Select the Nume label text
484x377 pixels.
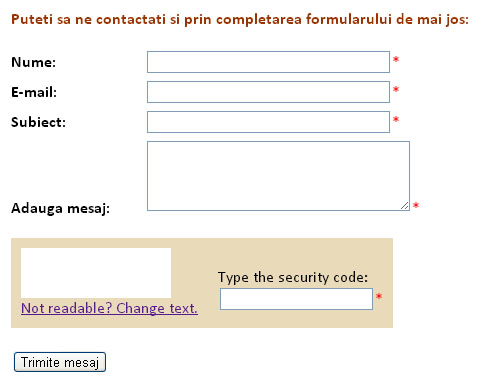pyautogui.click(x=34, y=62)
